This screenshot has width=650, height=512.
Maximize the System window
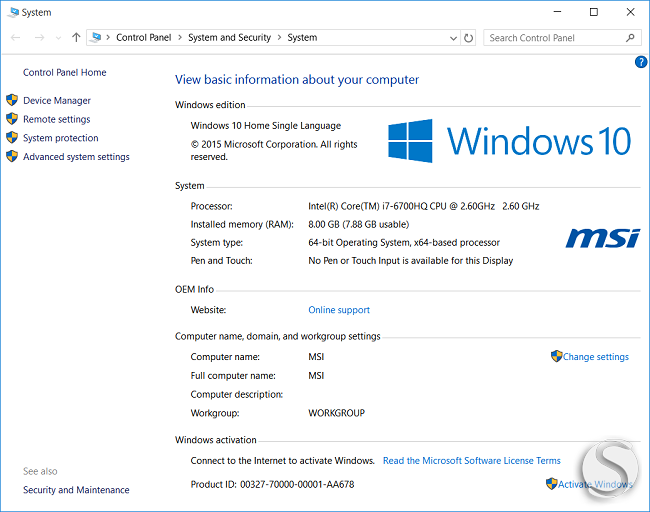pos(594,12)
